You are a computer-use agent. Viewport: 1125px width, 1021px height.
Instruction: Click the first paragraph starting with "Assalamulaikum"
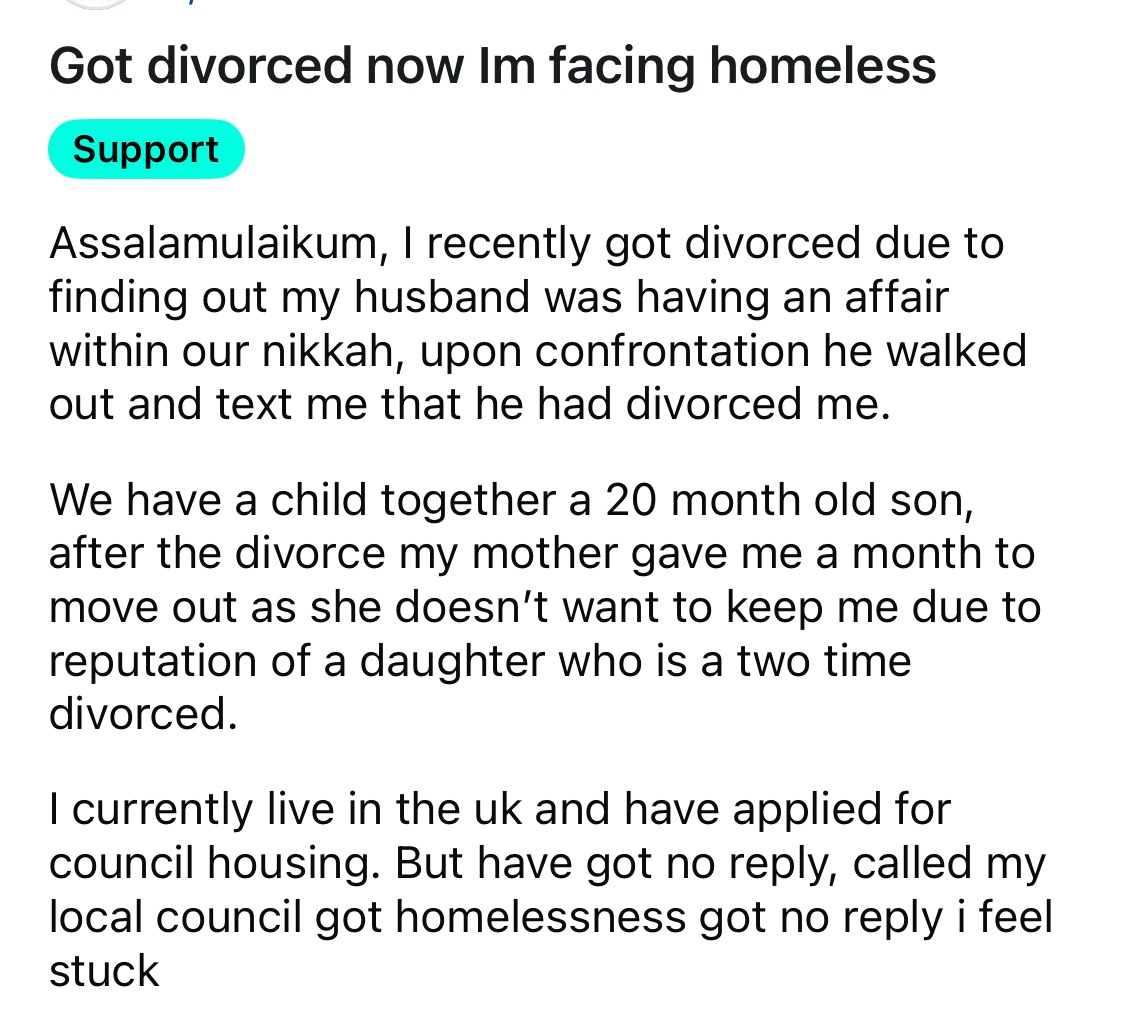[x=538, y=325]
